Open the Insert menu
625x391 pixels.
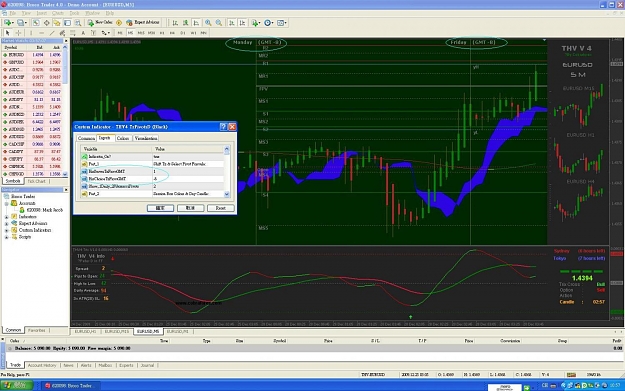41,13
